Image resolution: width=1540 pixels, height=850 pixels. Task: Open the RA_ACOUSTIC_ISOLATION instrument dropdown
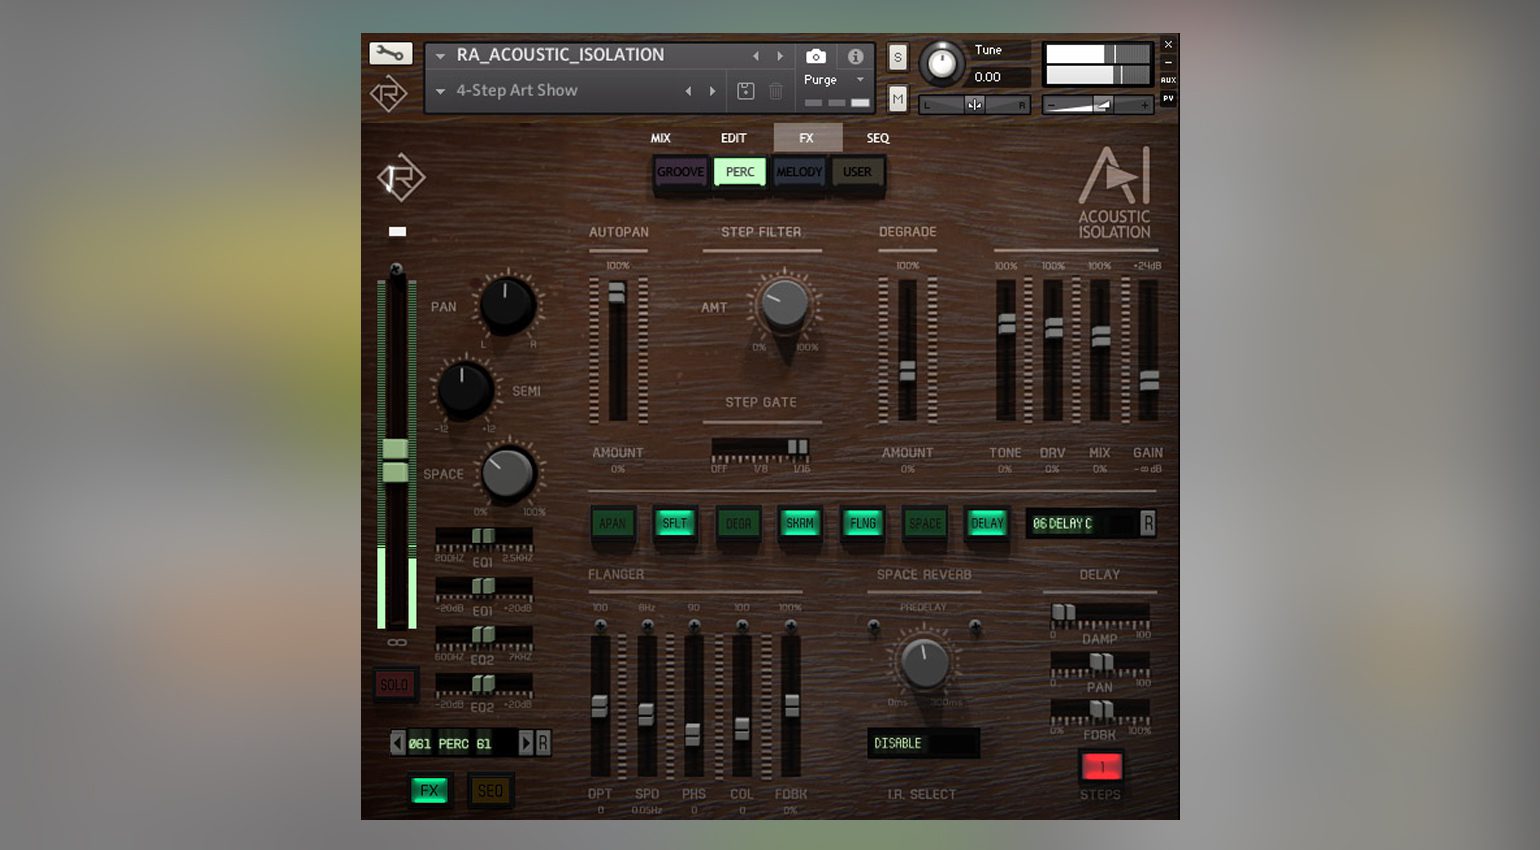[440, 56]
